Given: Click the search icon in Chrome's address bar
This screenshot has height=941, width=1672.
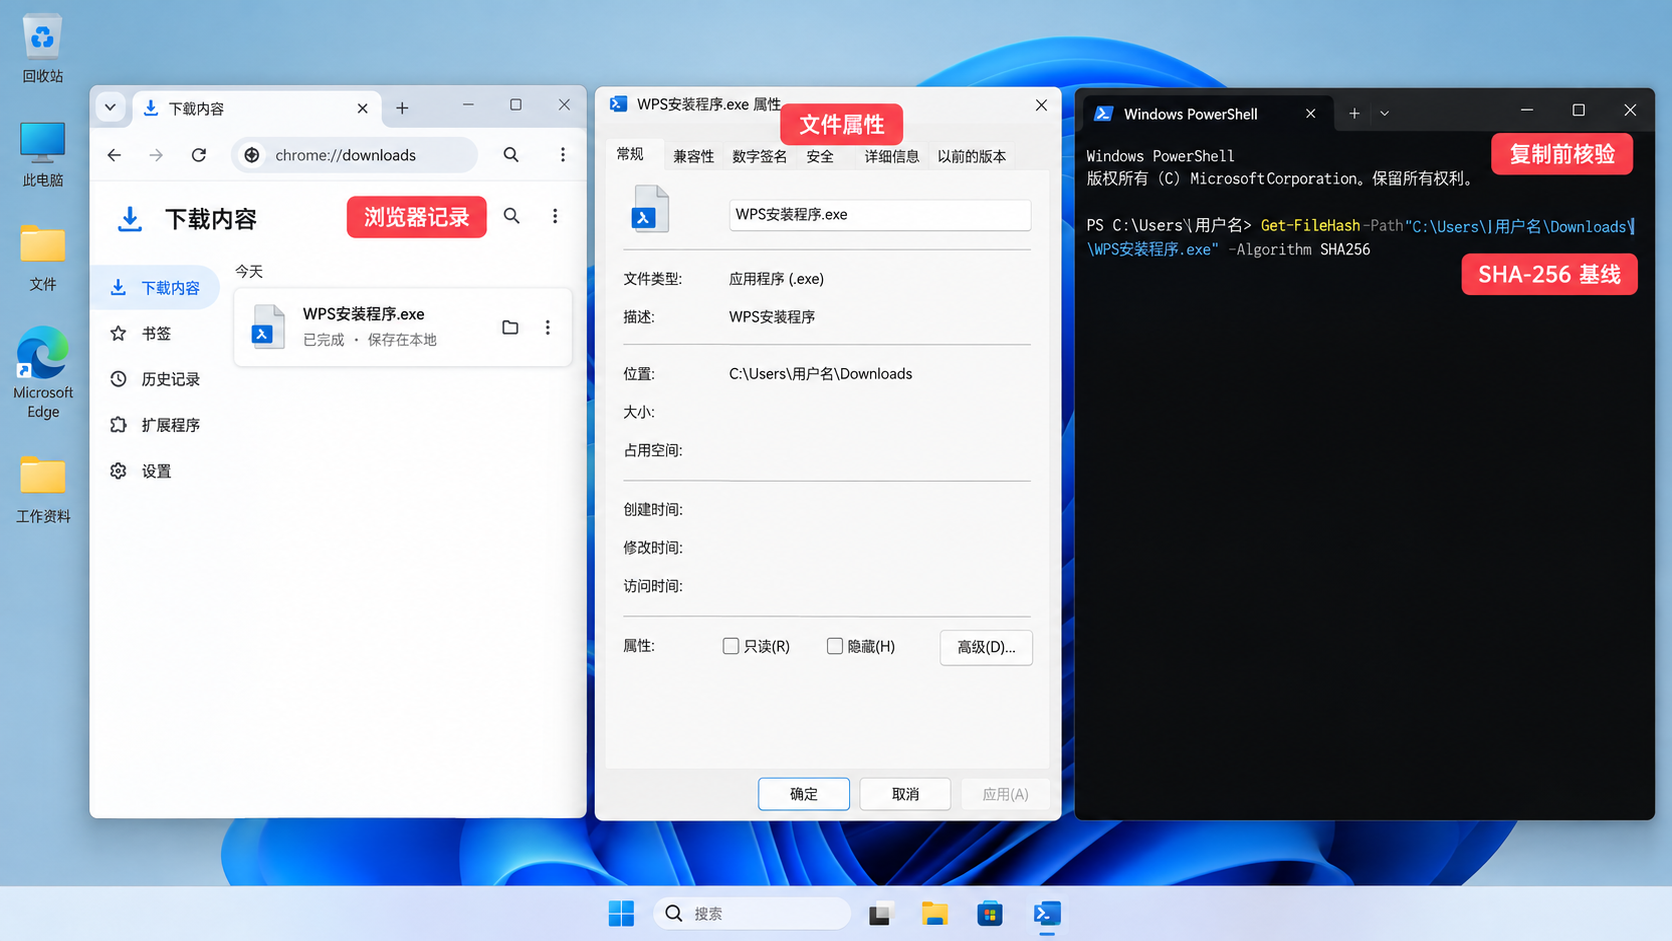Looking at the screenshot, I should coord(511,155).
